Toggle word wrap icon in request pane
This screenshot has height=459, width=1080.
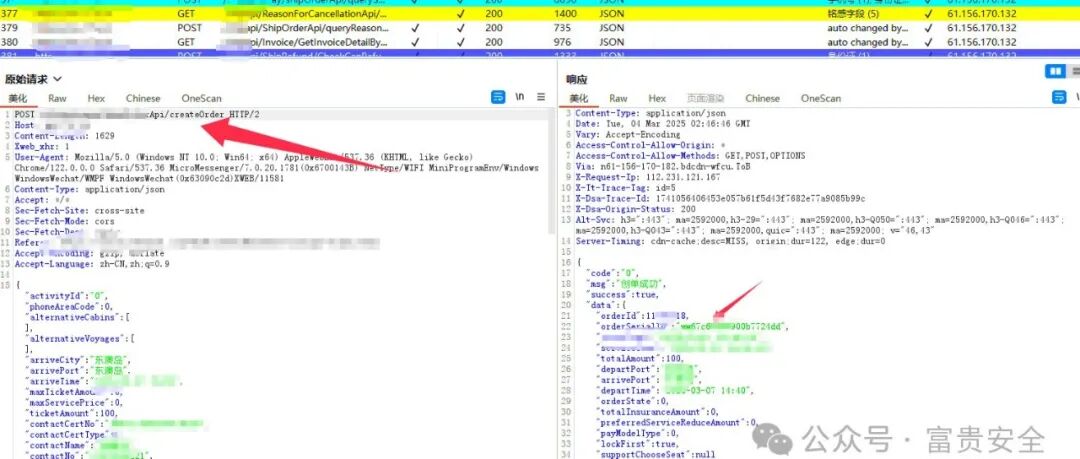pyautogui.click(x=498, y=97)
